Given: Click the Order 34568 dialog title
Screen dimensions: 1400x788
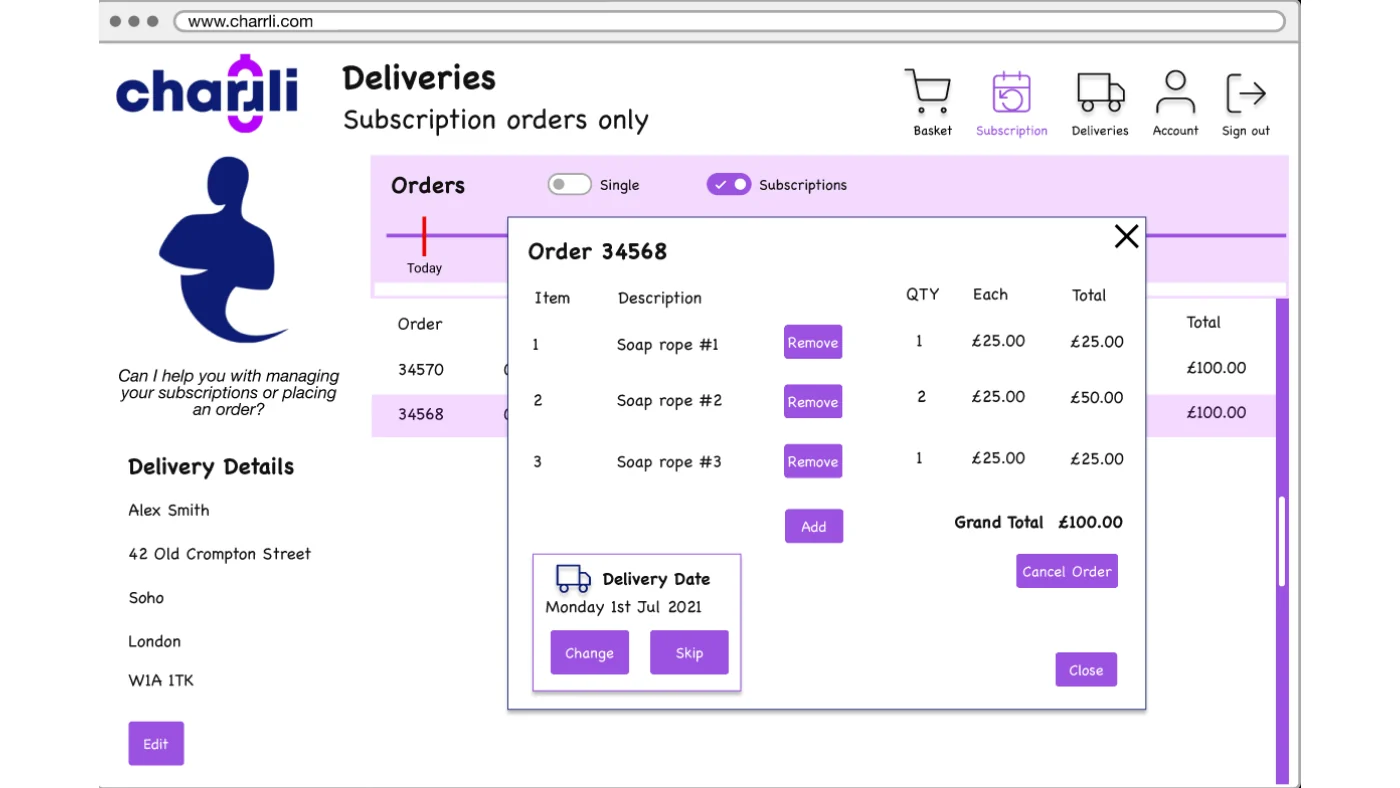Looking at the screenshot, I should click(597, 251).
